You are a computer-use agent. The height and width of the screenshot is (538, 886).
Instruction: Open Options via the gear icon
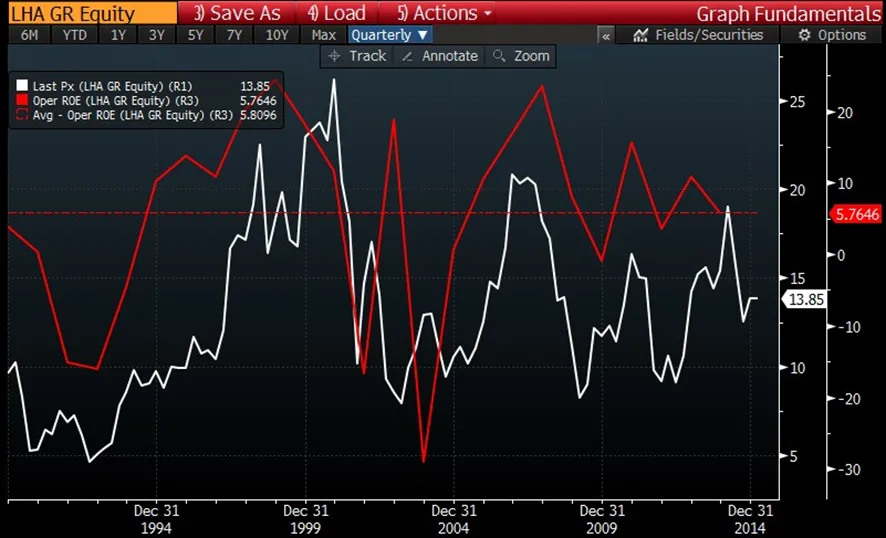tap(804, 35)
